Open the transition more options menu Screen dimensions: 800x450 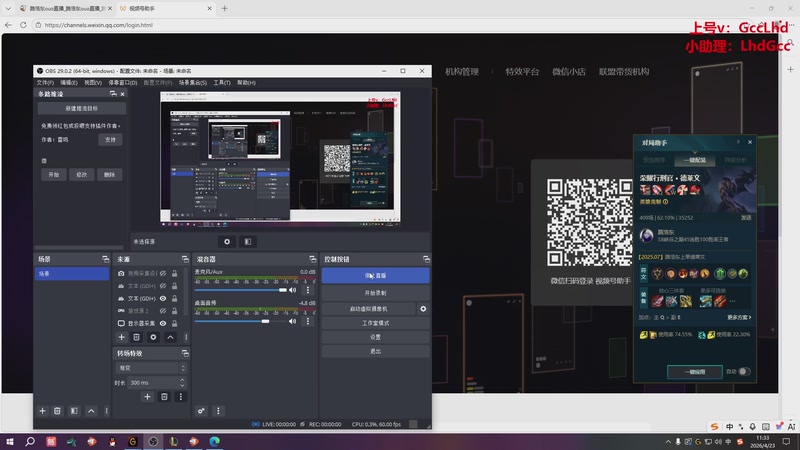tap(181, 396)
